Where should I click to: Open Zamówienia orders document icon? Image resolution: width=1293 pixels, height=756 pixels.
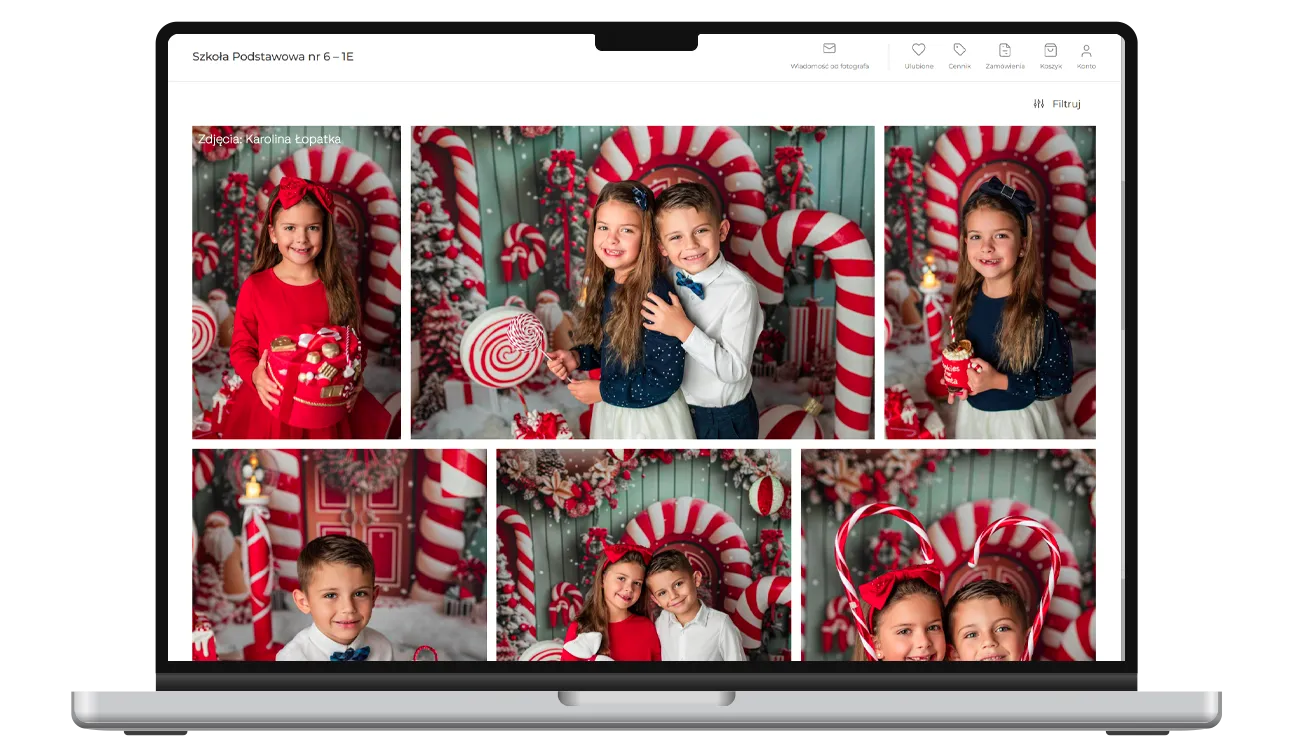tap(1004, 50)
